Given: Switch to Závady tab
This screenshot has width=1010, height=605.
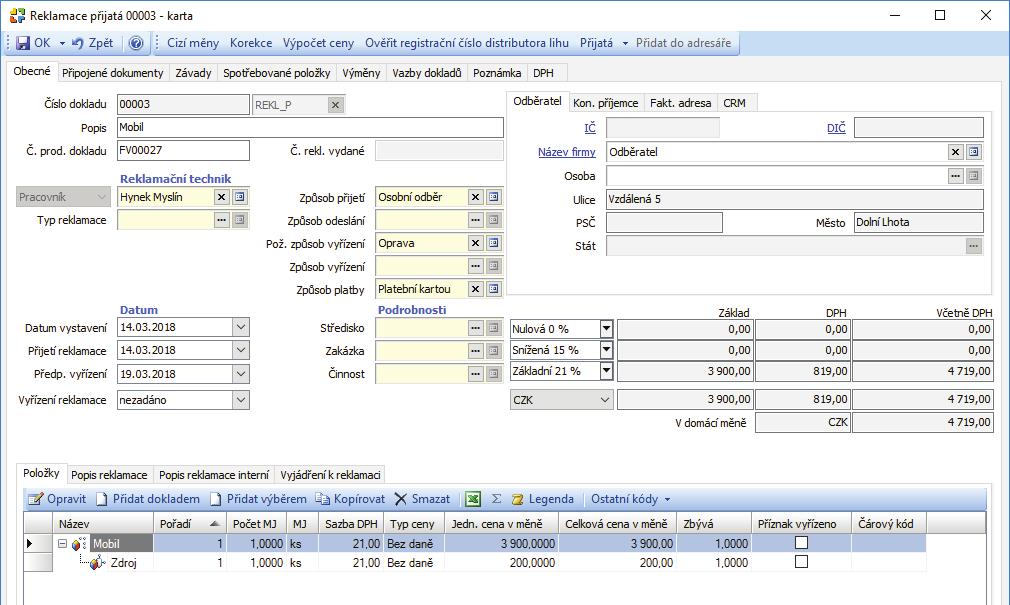Looking at the screenshot, I should tap(193, 73).
